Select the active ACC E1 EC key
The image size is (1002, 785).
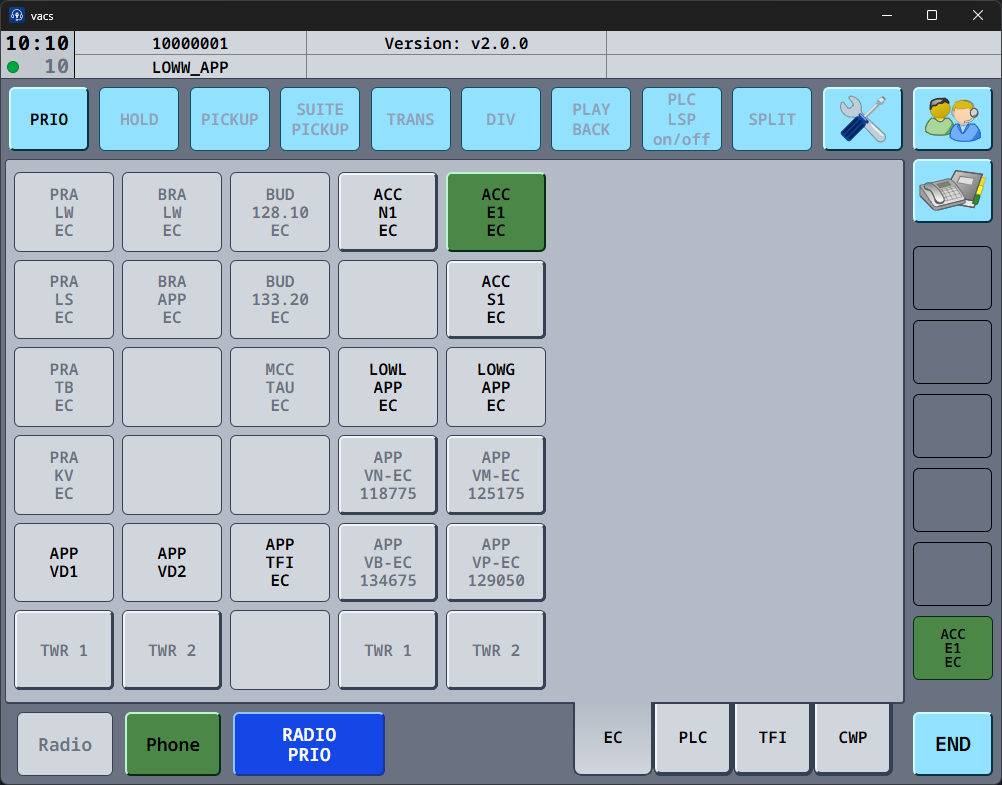click(496, 212)
